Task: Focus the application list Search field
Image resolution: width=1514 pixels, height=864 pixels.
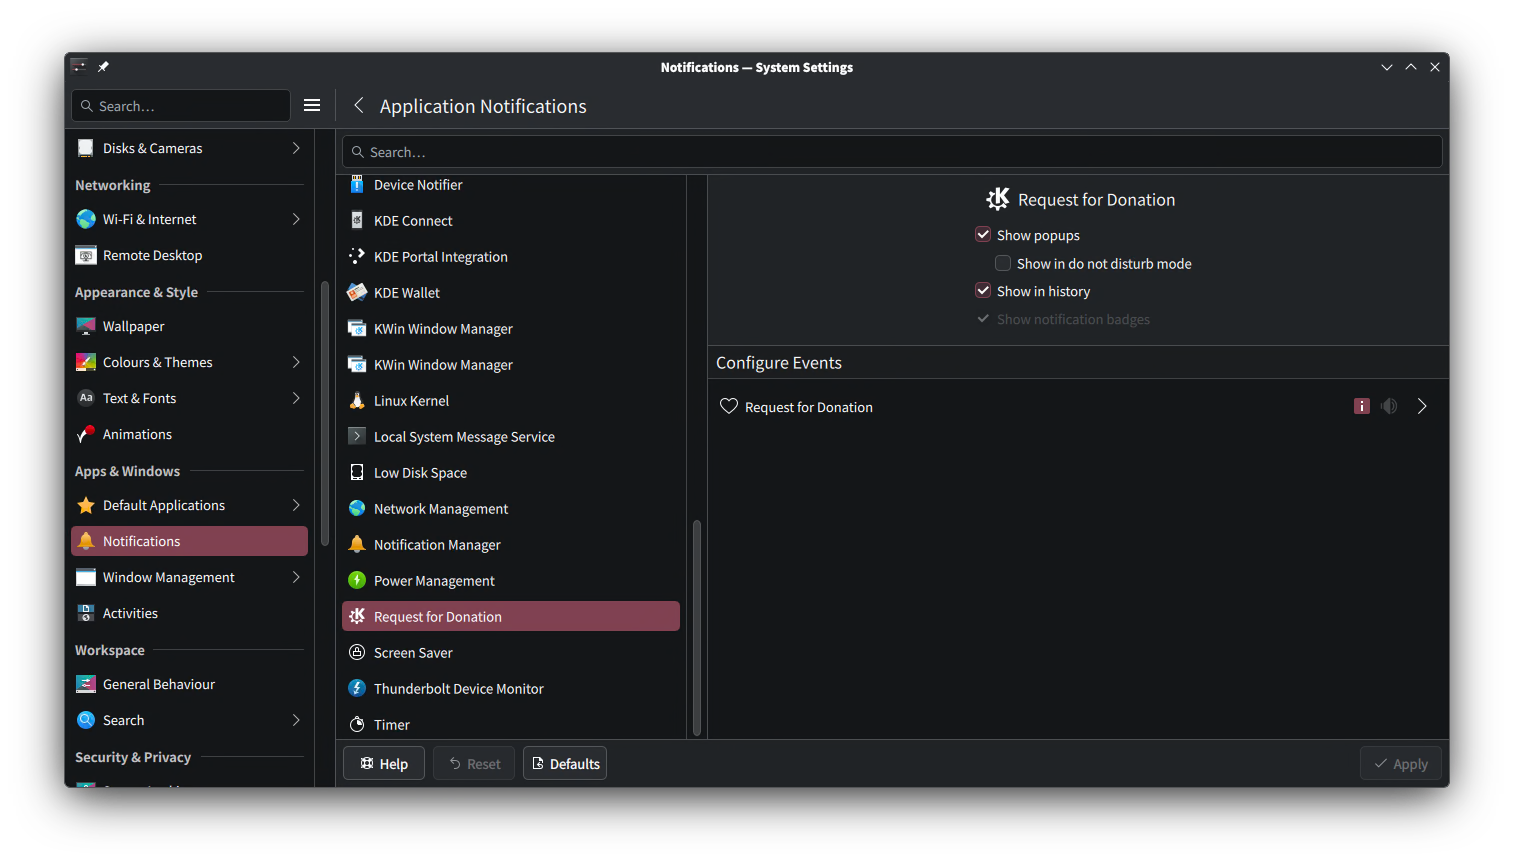Action: click(892, 152)
